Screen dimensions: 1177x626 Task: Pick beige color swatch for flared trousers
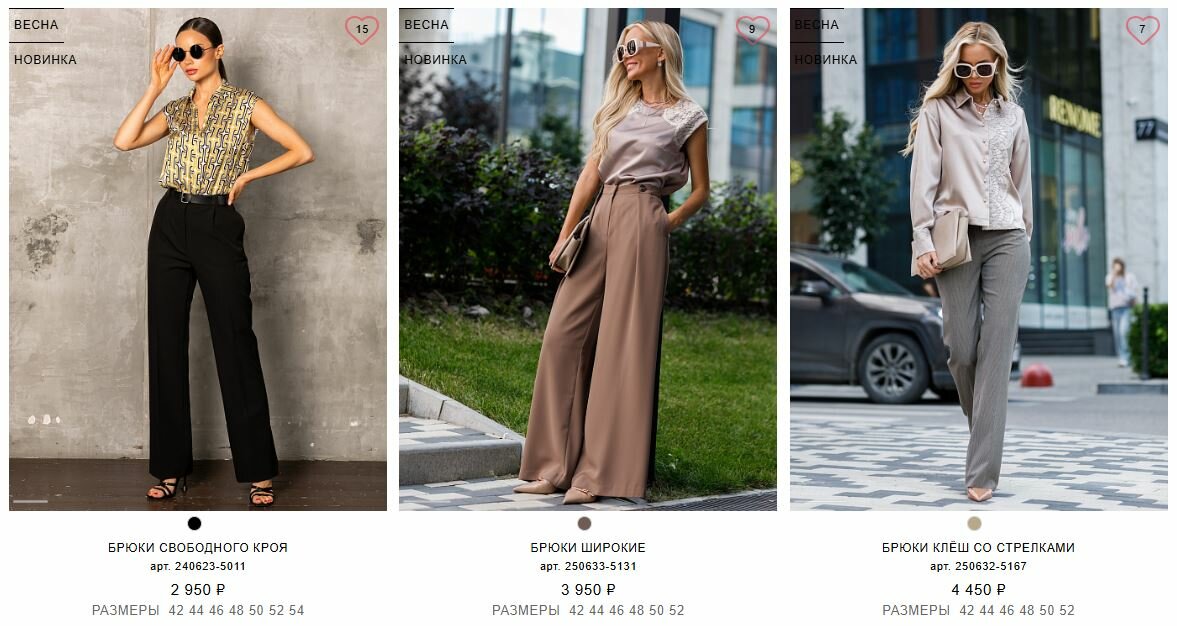pyautogui.click(x=974, y=523)
